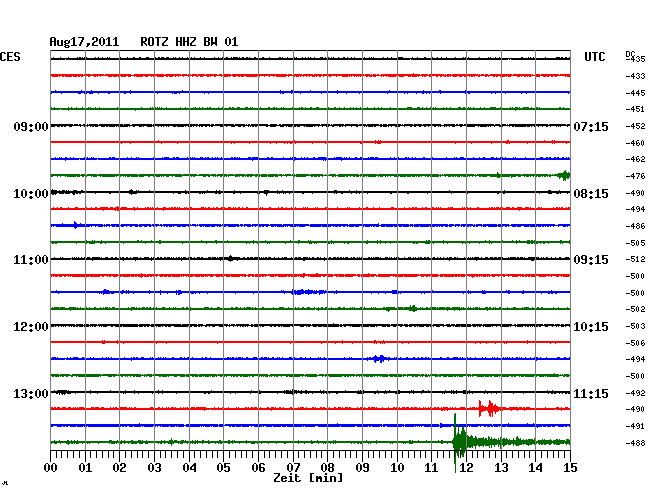The height and width of the screenshot is (494, 650).
Task: Click the 11:00 local time label
Action: (31, 260)
